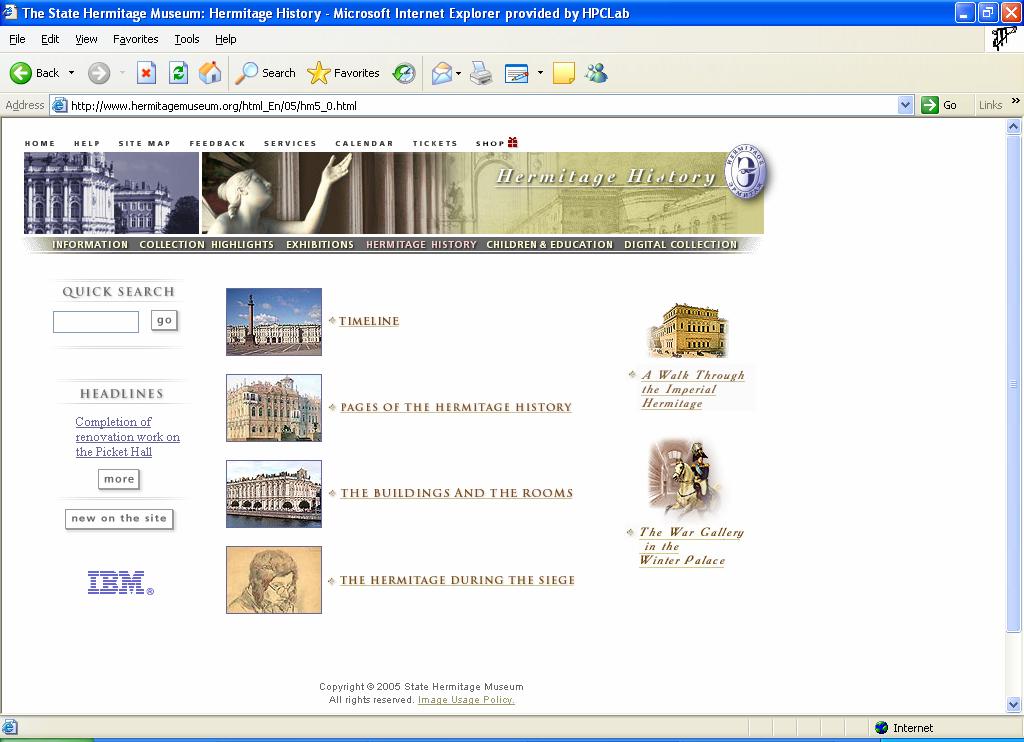The height and width of the screenshot is (742, 1024).
Task: Click the vertical scrollbar down arrow
Action: click(x=1014, y=704)
